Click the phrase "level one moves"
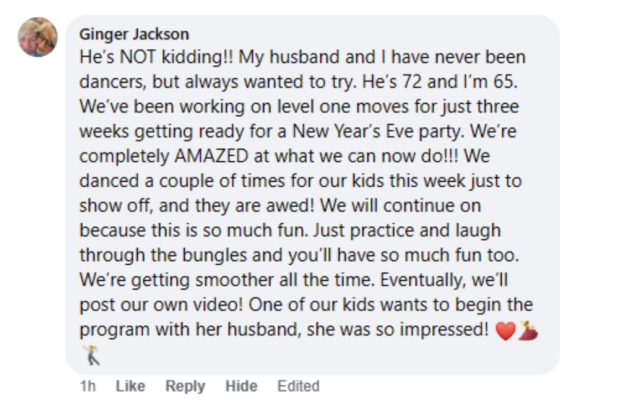Screen dimensions: 619x400 (336, 109)
